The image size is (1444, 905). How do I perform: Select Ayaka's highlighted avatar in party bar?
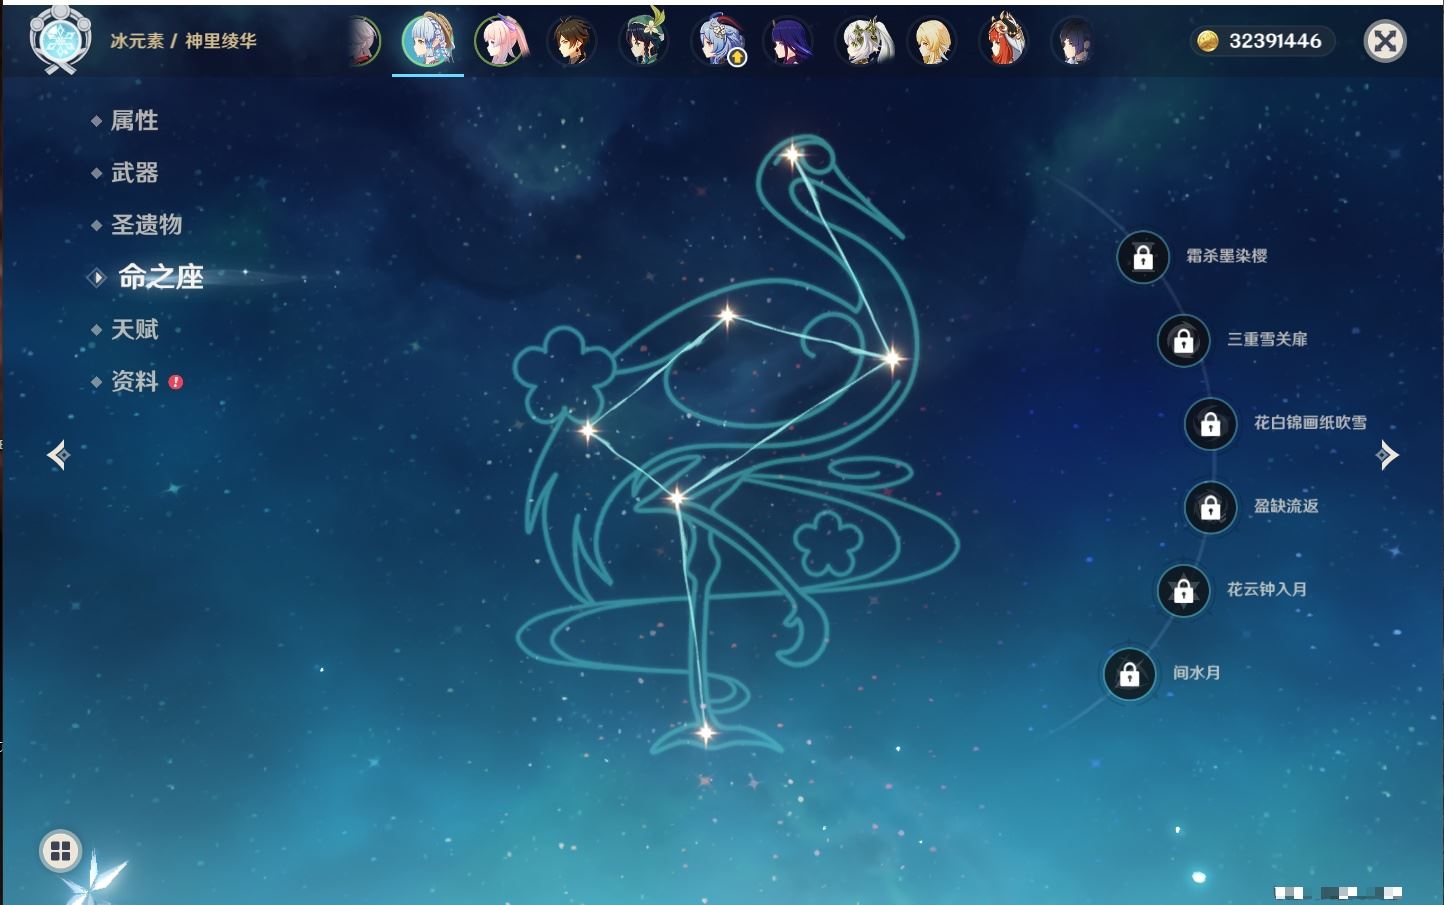pyautogui.click(x=428, y=41)
